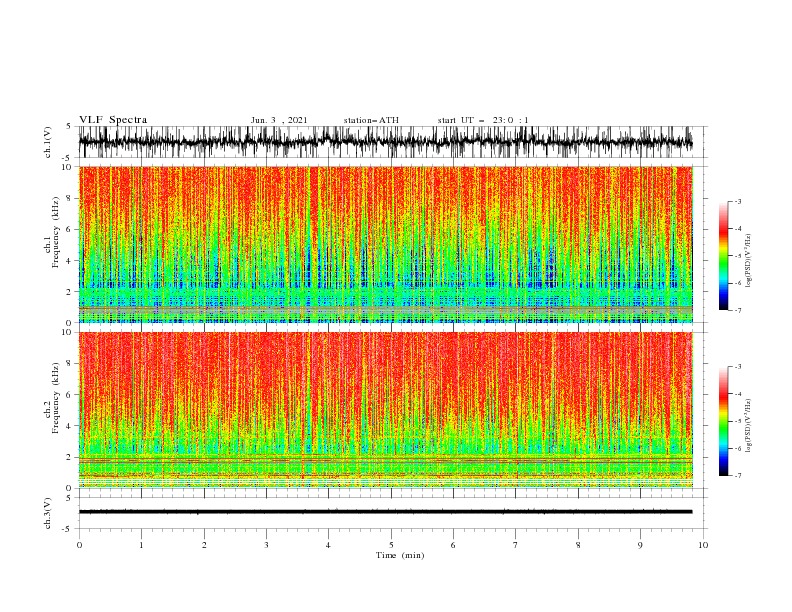
Task: Click time axis tick label "1"
Action: 141,545
